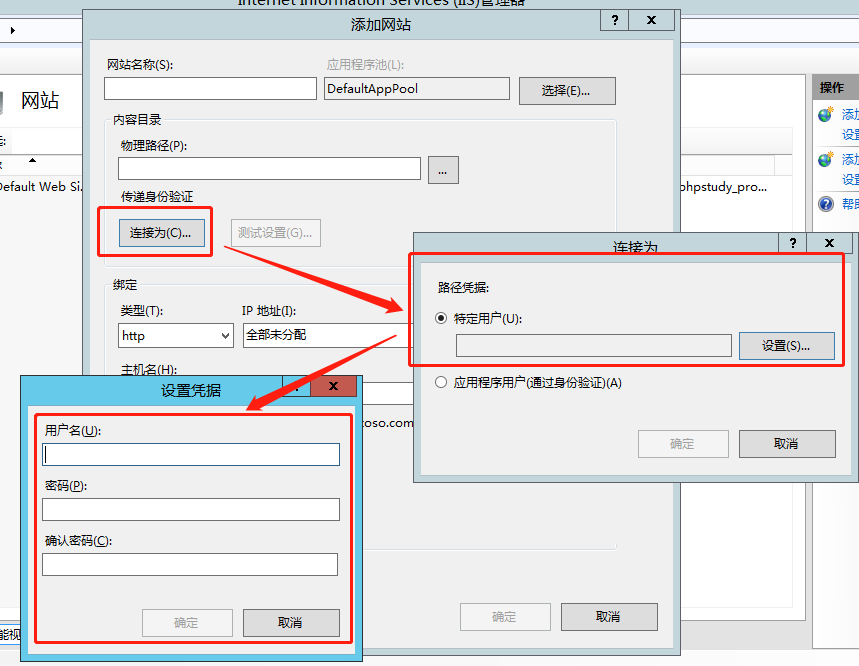The image size is (859, 666).
Task: Click the second globe icon in the 操作 pane
Action: [x=823, y=156]
